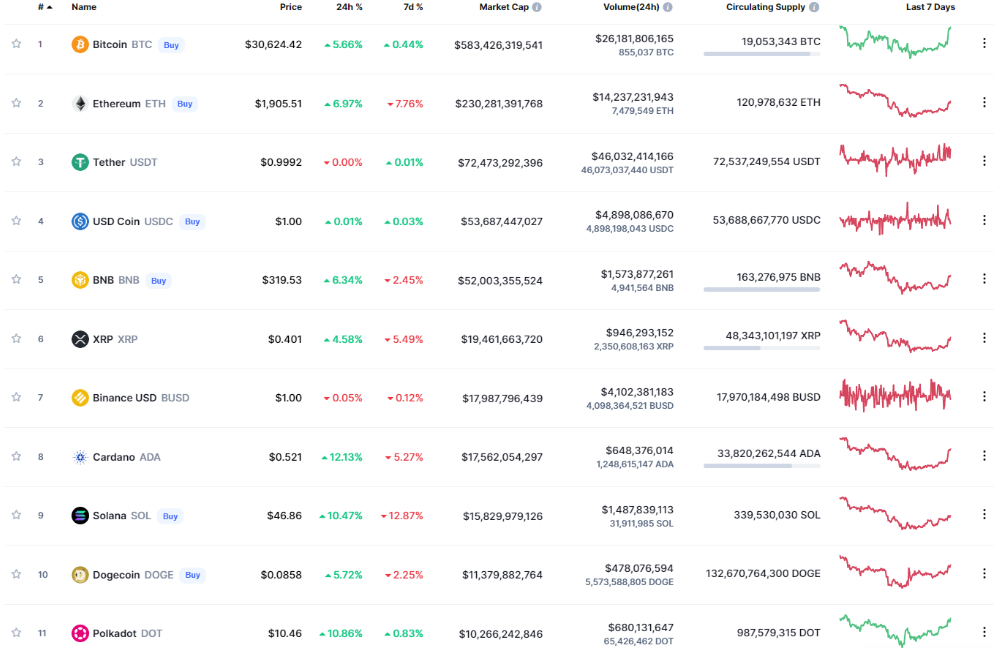The width and height of the screenshot is (1006, 657).
Task: Click the BNB circulating supply progress bar
Action: (x=762, y=289)
